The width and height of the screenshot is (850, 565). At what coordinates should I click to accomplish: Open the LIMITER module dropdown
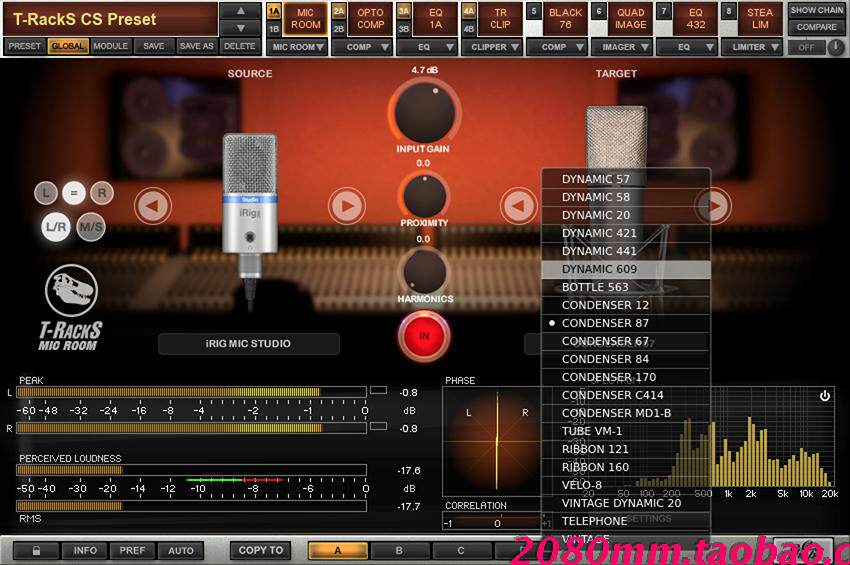coord(752,47)
